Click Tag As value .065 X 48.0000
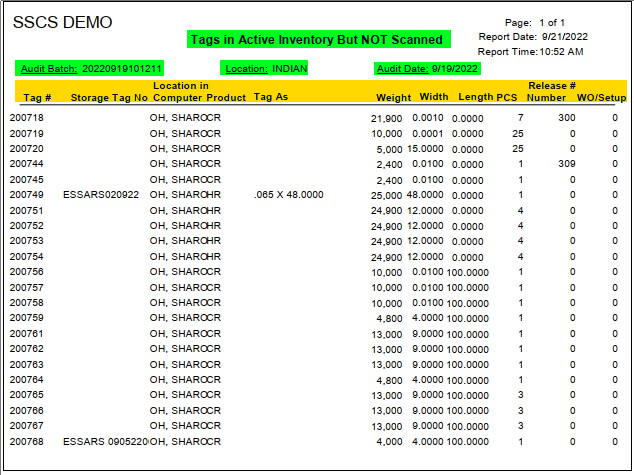This screenshot has height=475, width=634. [x=288, y=195]
